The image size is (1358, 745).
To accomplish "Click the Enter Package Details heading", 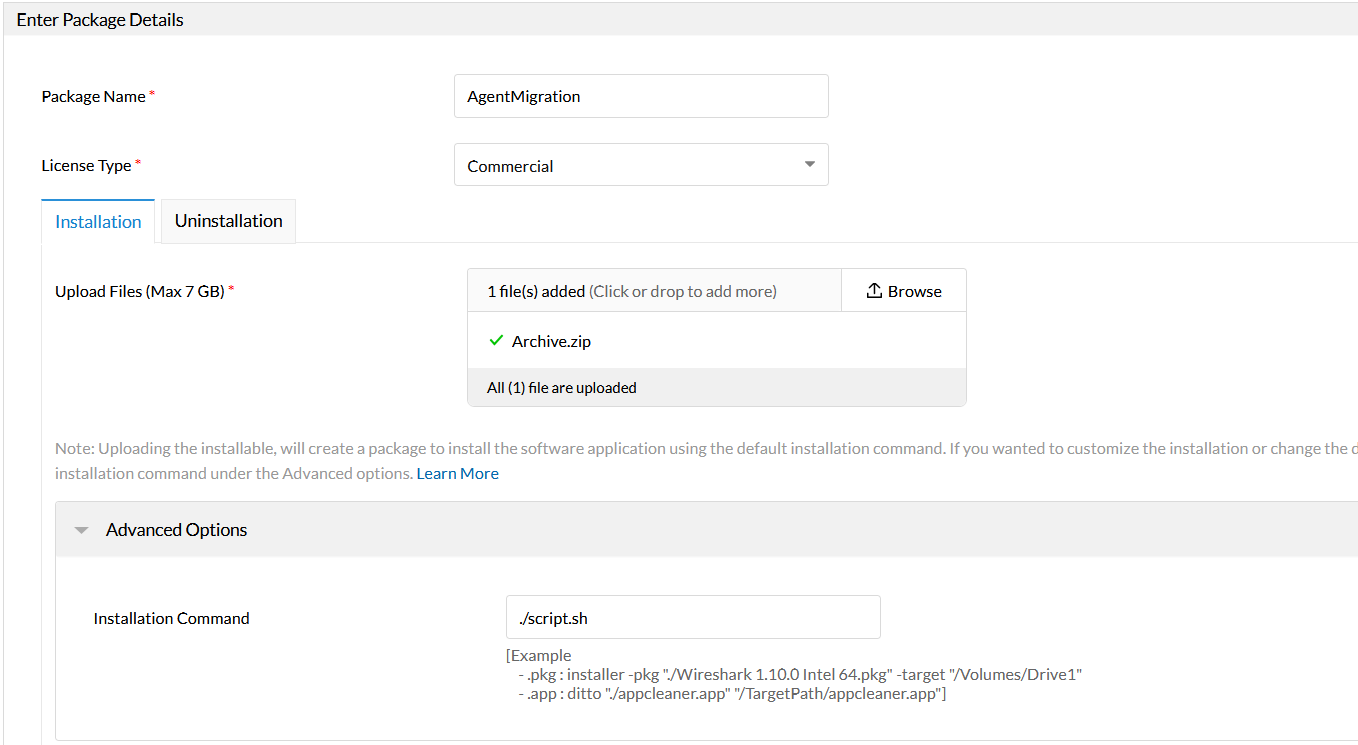I will tap(100, 20).
